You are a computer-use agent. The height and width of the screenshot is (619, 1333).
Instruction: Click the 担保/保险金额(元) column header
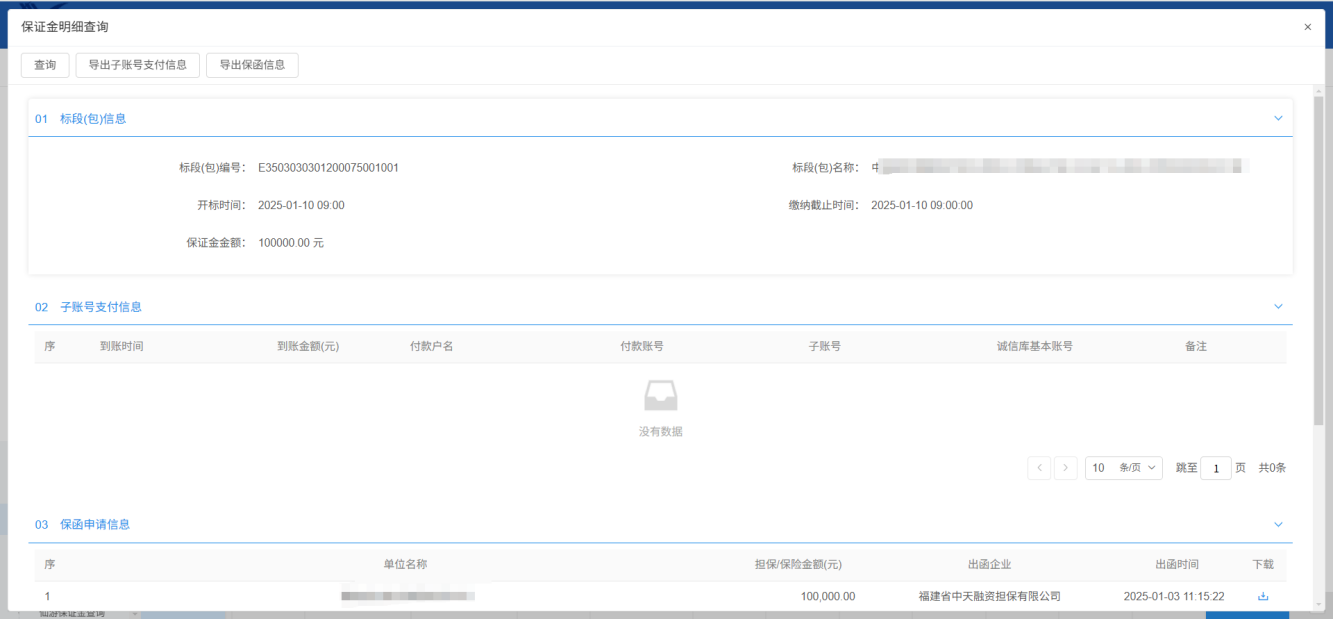(x=797, y=564)
